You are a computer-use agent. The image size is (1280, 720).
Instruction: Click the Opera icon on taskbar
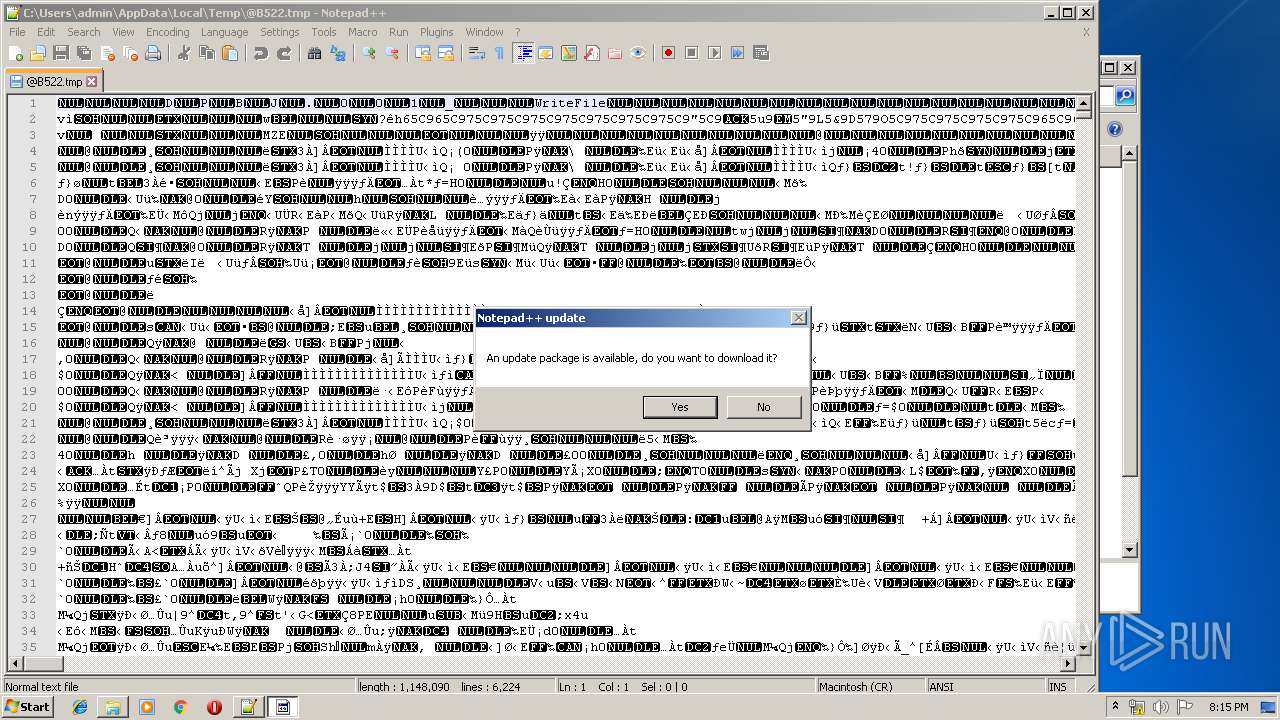coord(214,707)
